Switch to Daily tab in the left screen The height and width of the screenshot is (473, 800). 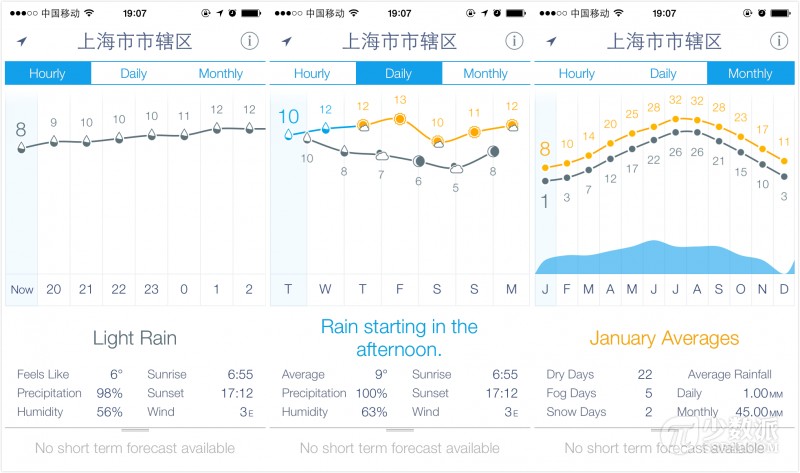tap(134, 73)
